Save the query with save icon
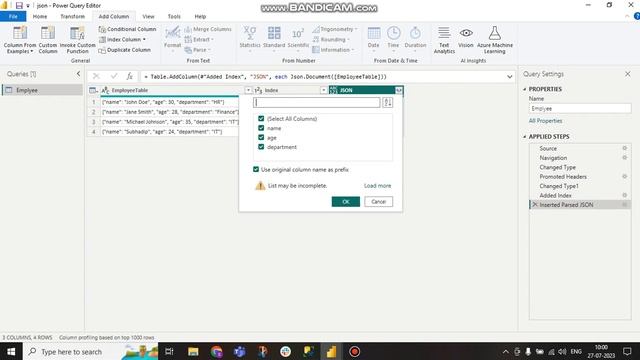Screen dimensions: 640x360 tap(19, 5)
